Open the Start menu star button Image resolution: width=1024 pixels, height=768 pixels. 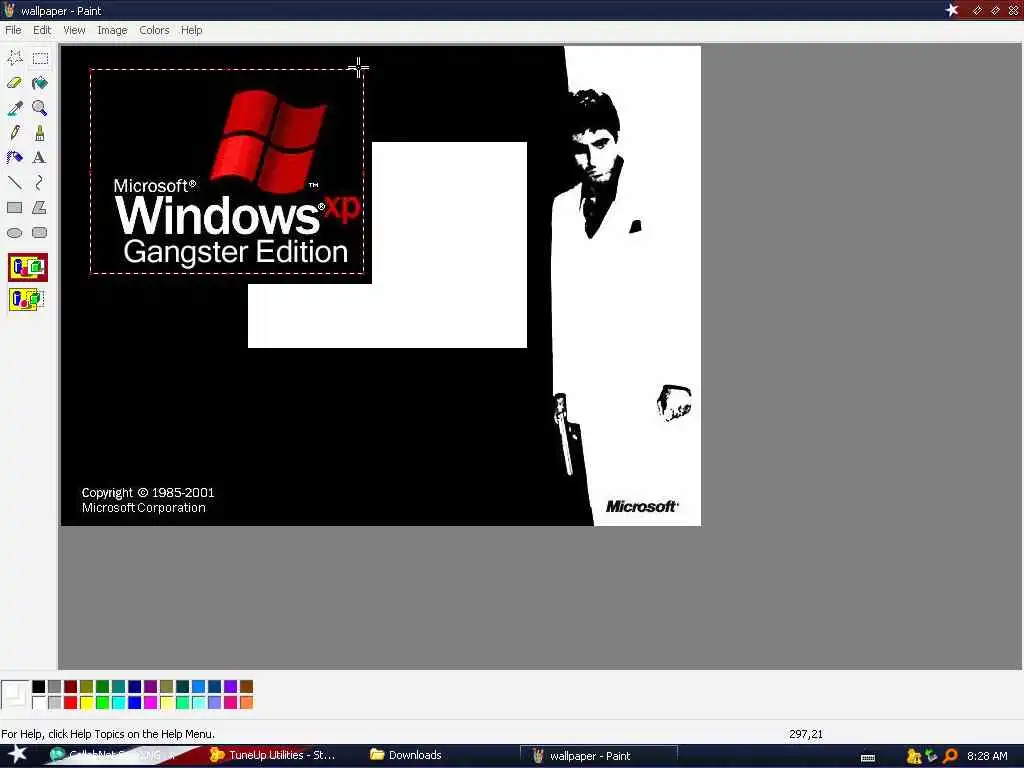coord(17,754)
